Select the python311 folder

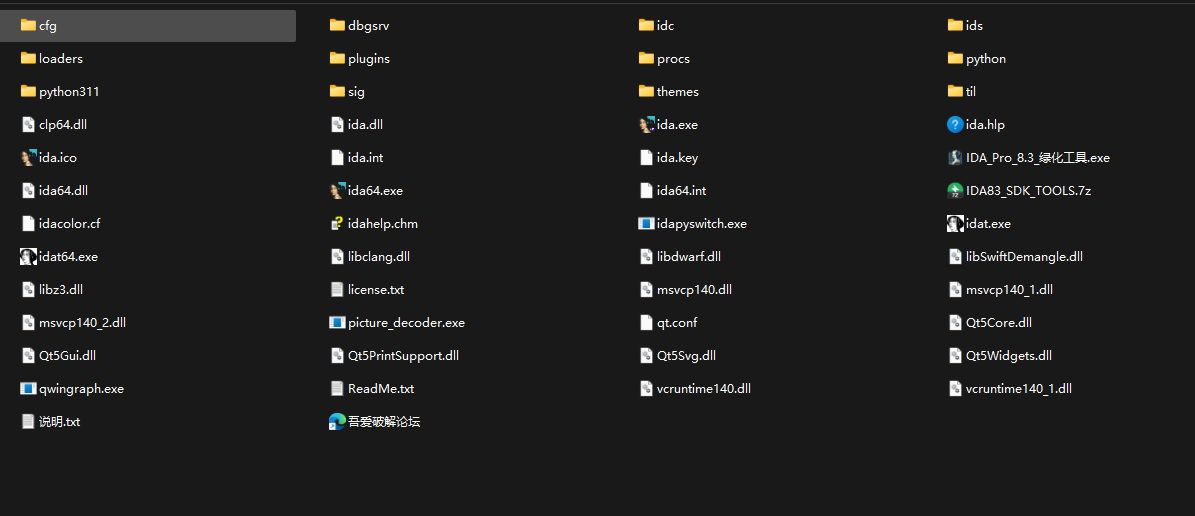pos(60,91)
